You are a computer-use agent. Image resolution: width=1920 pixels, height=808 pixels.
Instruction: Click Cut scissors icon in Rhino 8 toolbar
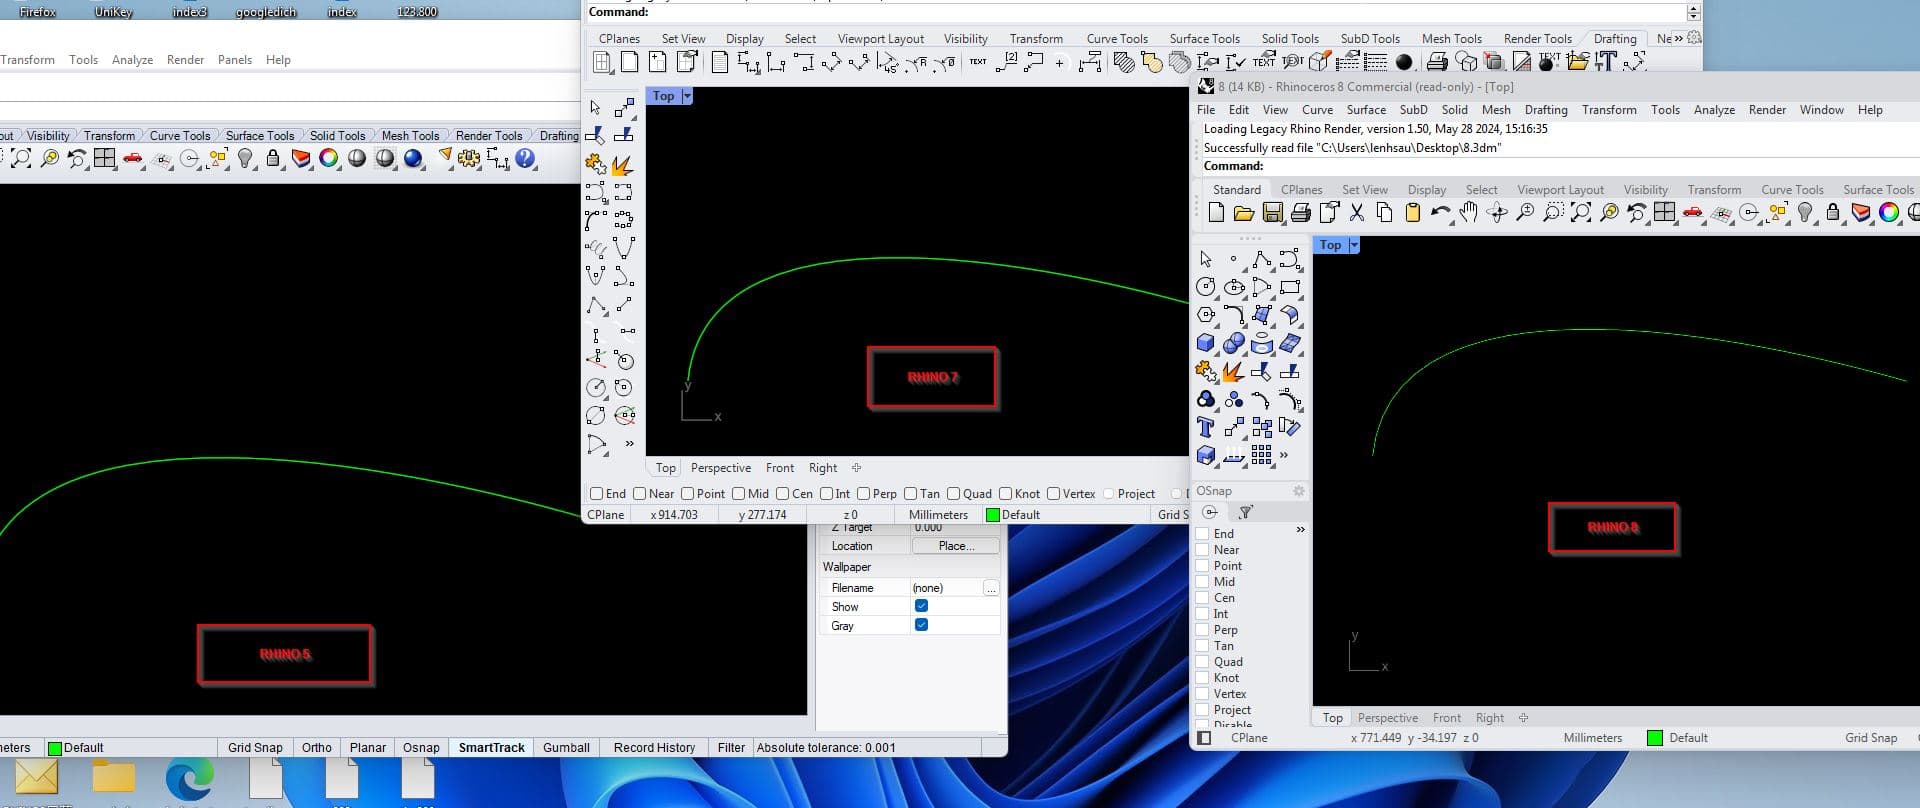(1357, 212)
